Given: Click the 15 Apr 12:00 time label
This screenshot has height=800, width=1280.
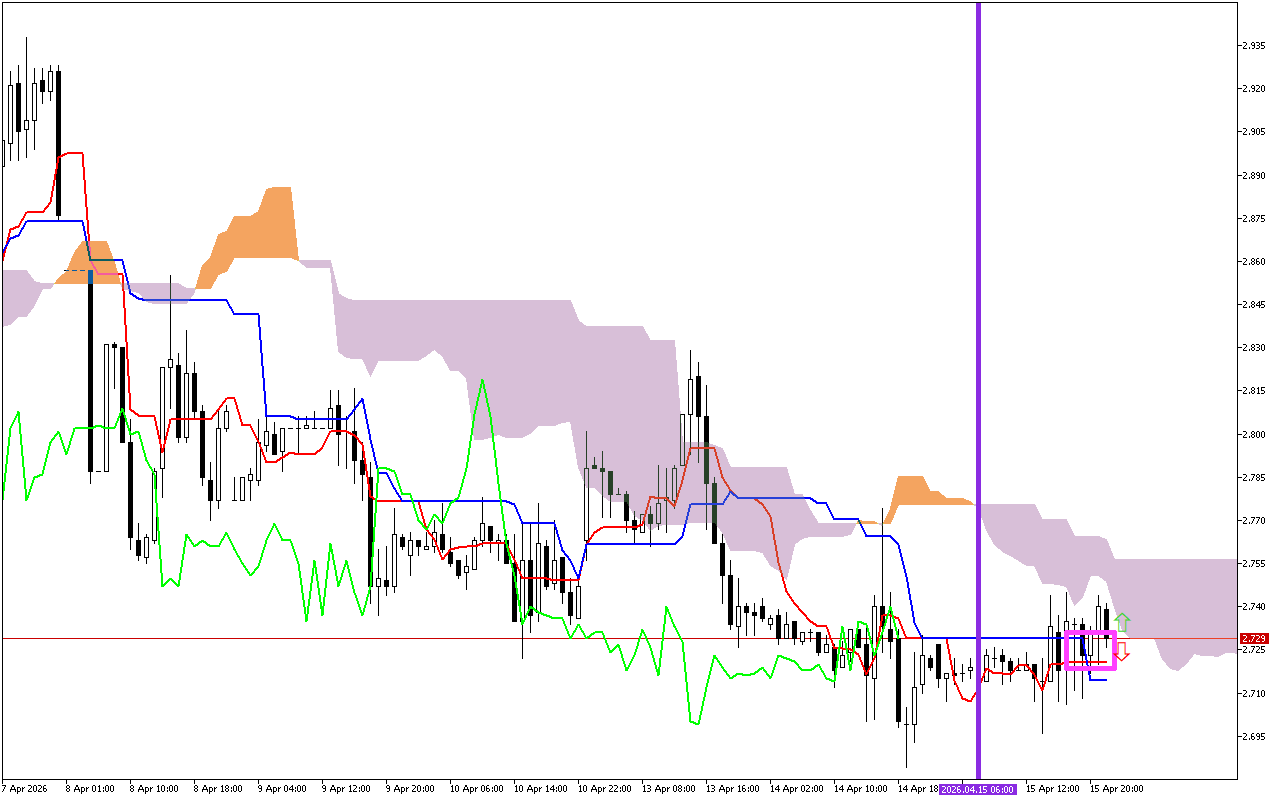Looking at the screenshot, I should click(1052, 789).
